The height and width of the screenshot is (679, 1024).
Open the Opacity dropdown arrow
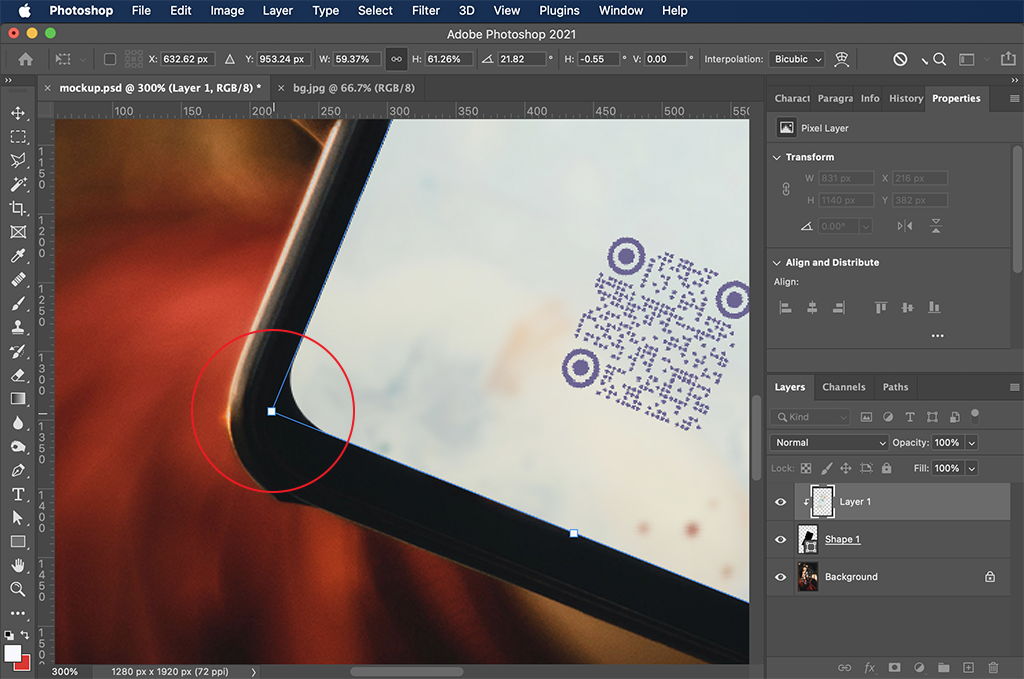pos(972,443)
